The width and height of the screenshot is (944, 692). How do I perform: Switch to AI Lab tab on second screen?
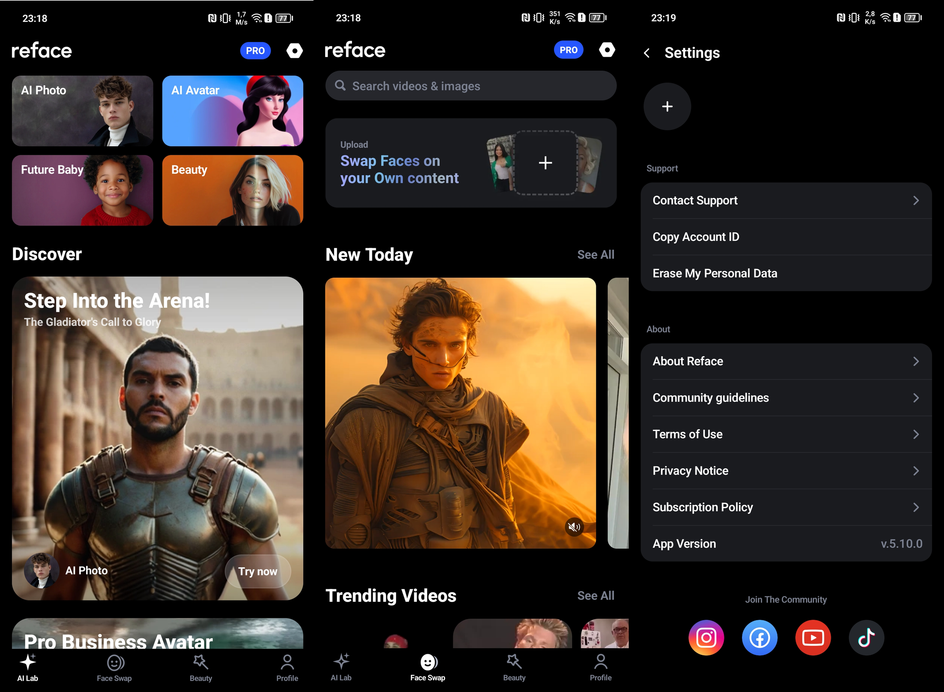(x=341, y=667)
